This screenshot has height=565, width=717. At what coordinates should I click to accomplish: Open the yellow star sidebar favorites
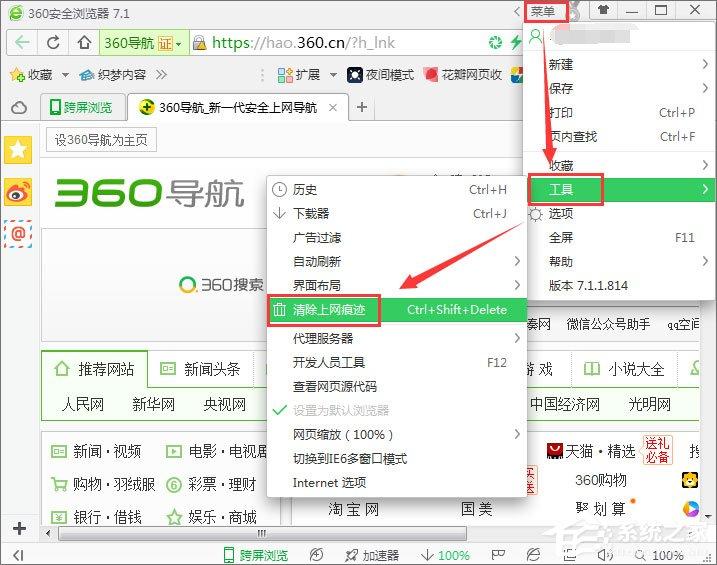tap(18, 149)
